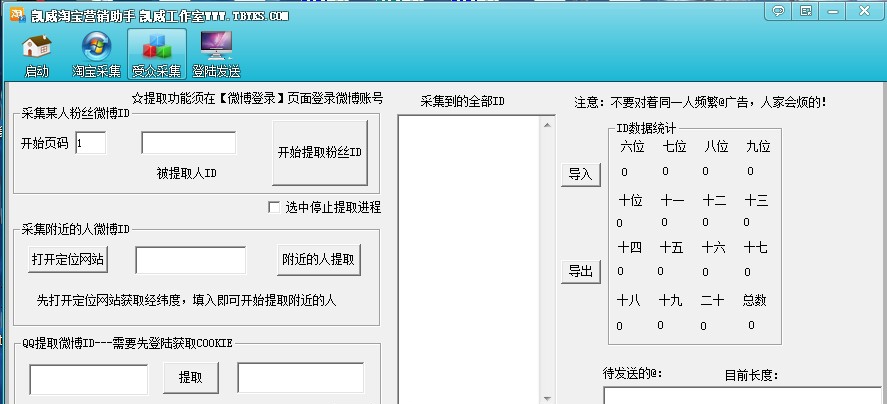
Task: Focus the 开始页码 input field
Action: (x=91, y=143)
